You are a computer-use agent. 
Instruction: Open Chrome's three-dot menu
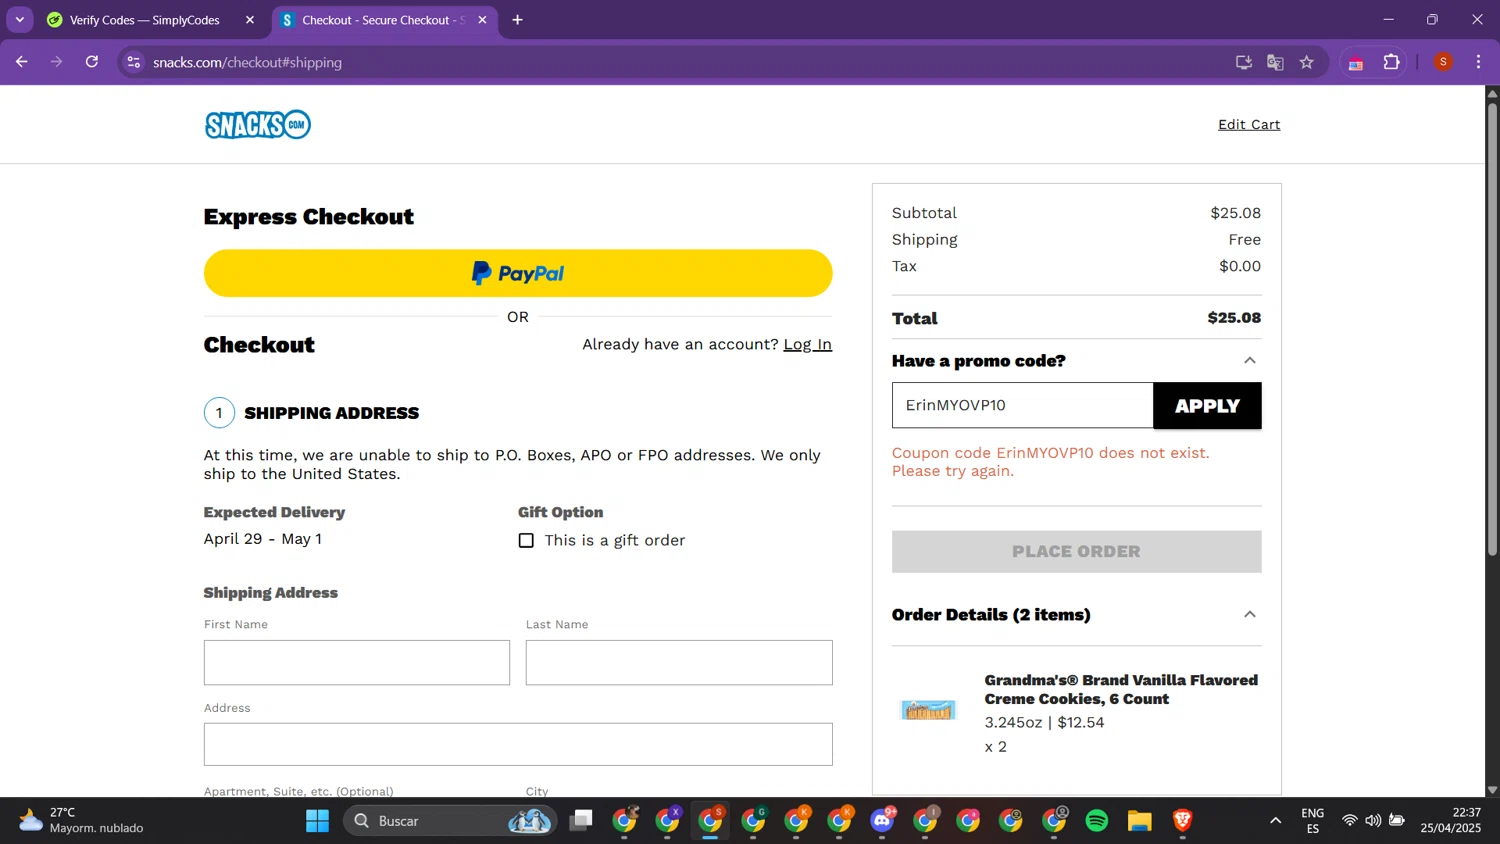1478,62
